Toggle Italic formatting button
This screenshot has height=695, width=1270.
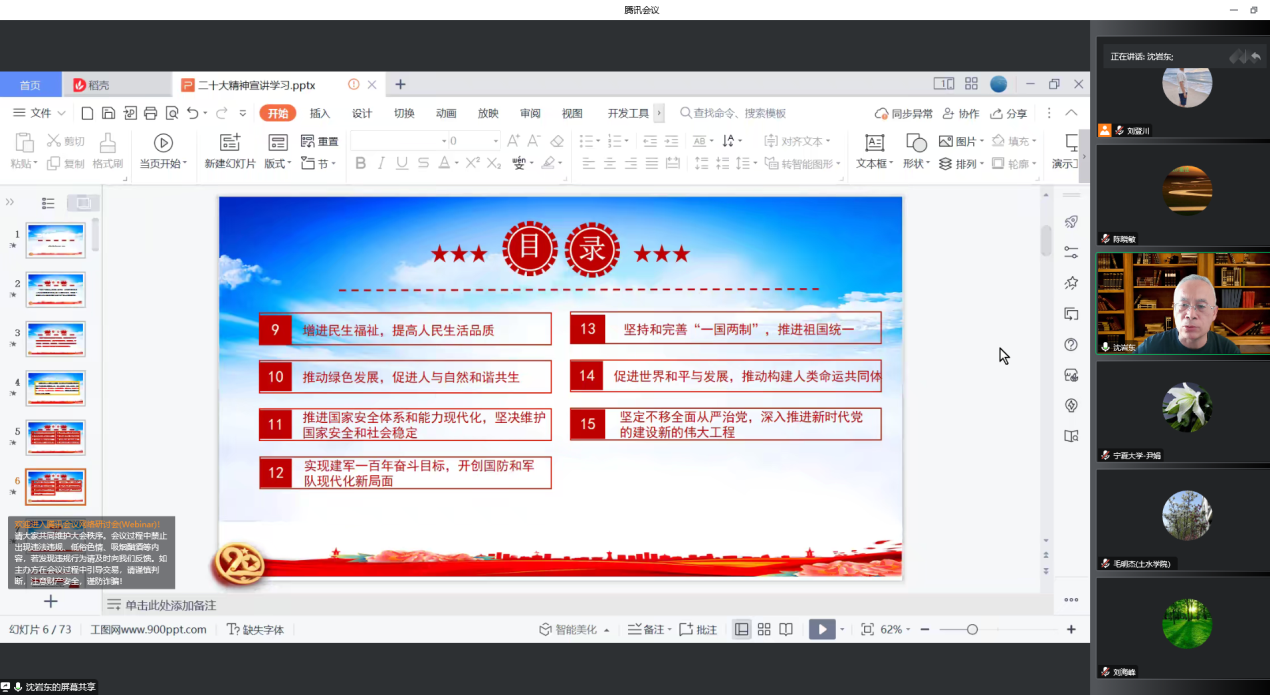pyautogui.click(x=381, y=163)
